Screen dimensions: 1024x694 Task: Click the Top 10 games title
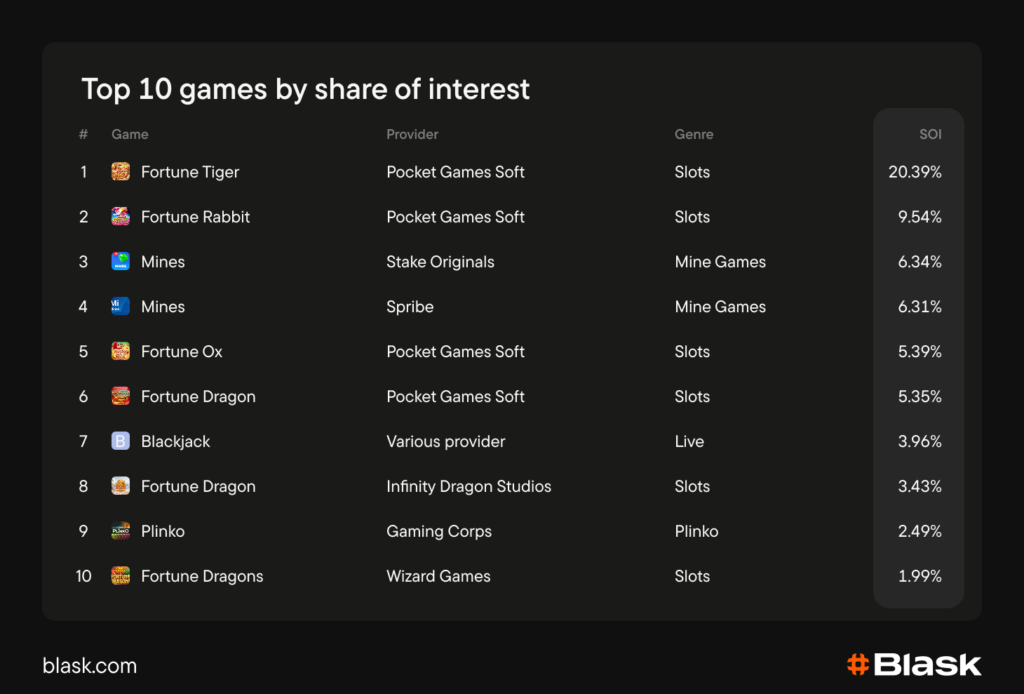[305, 89]
